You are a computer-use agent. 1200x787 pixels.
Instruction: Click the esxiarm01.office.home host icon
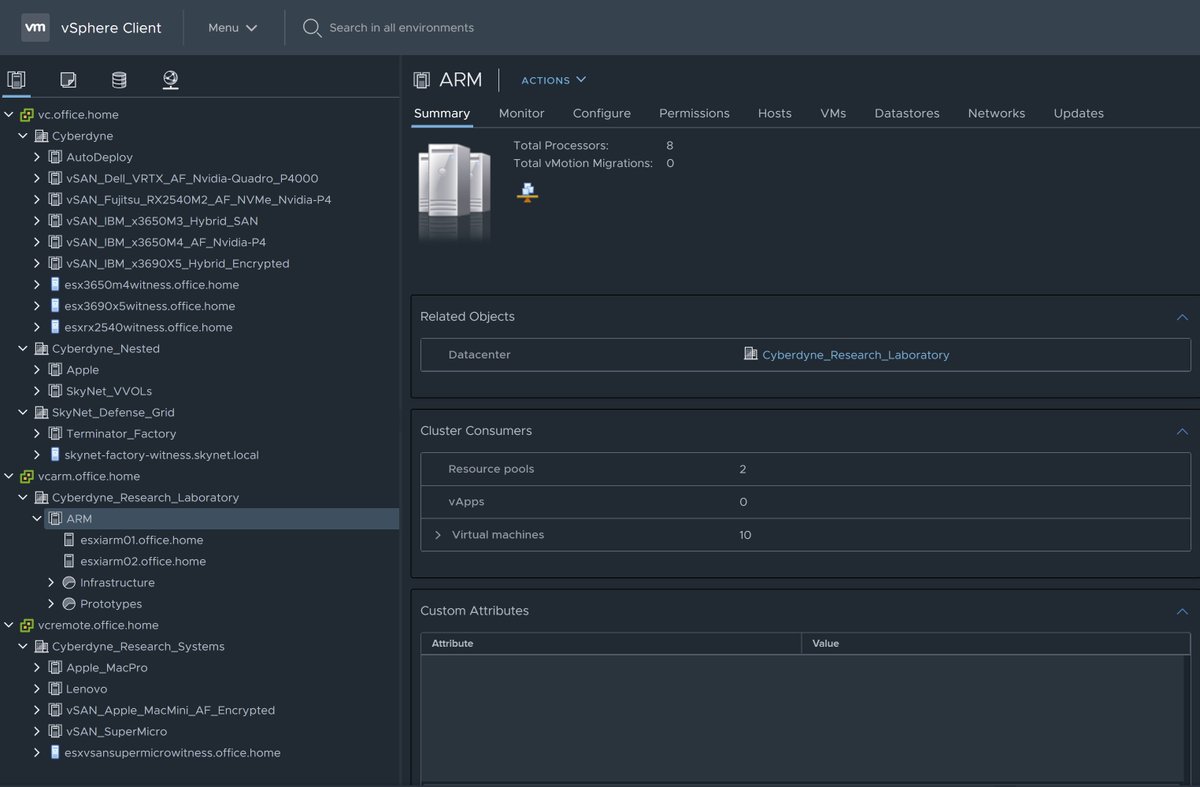click(69, 540)
